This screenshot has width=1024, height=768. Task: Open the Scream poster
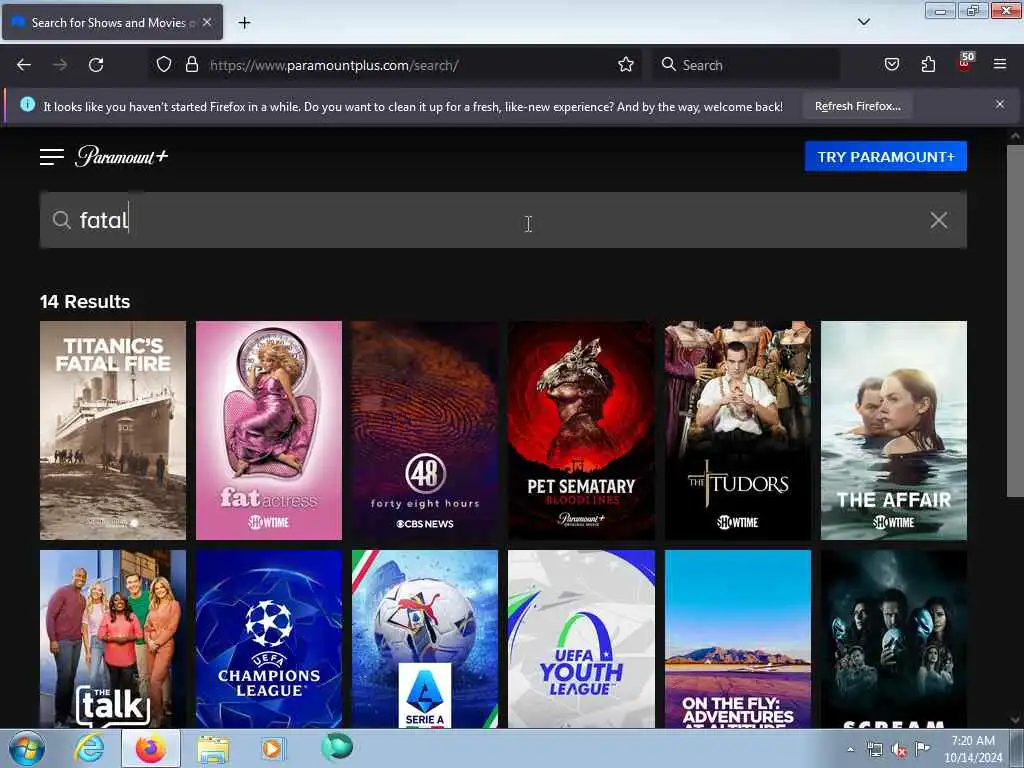tap(894, 639)
